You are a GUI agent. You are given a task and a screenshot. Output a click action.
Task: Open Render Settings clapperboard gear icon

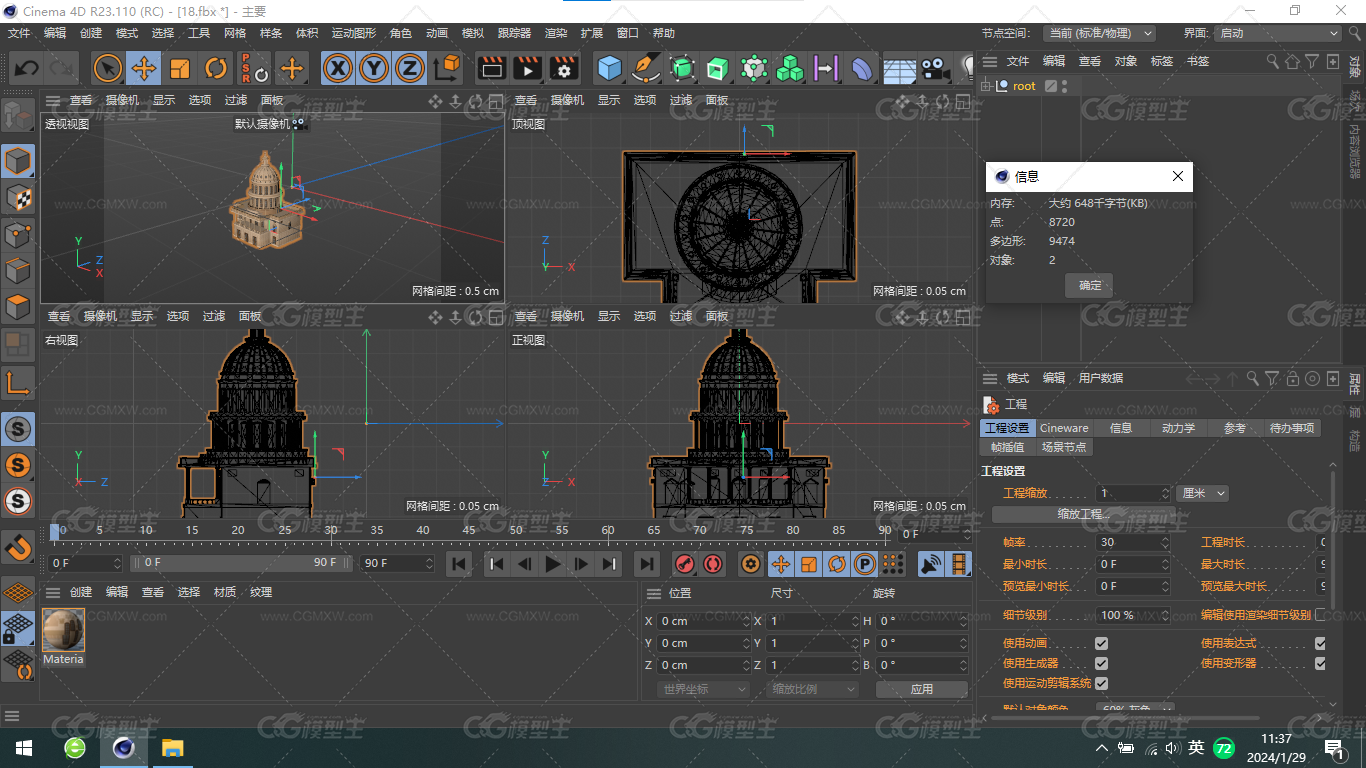564,68
